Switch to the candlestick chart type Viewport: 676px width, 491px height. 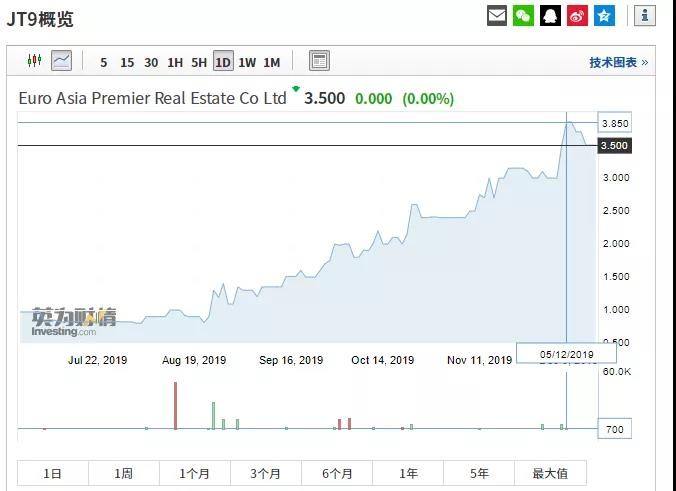pos(35,61)
